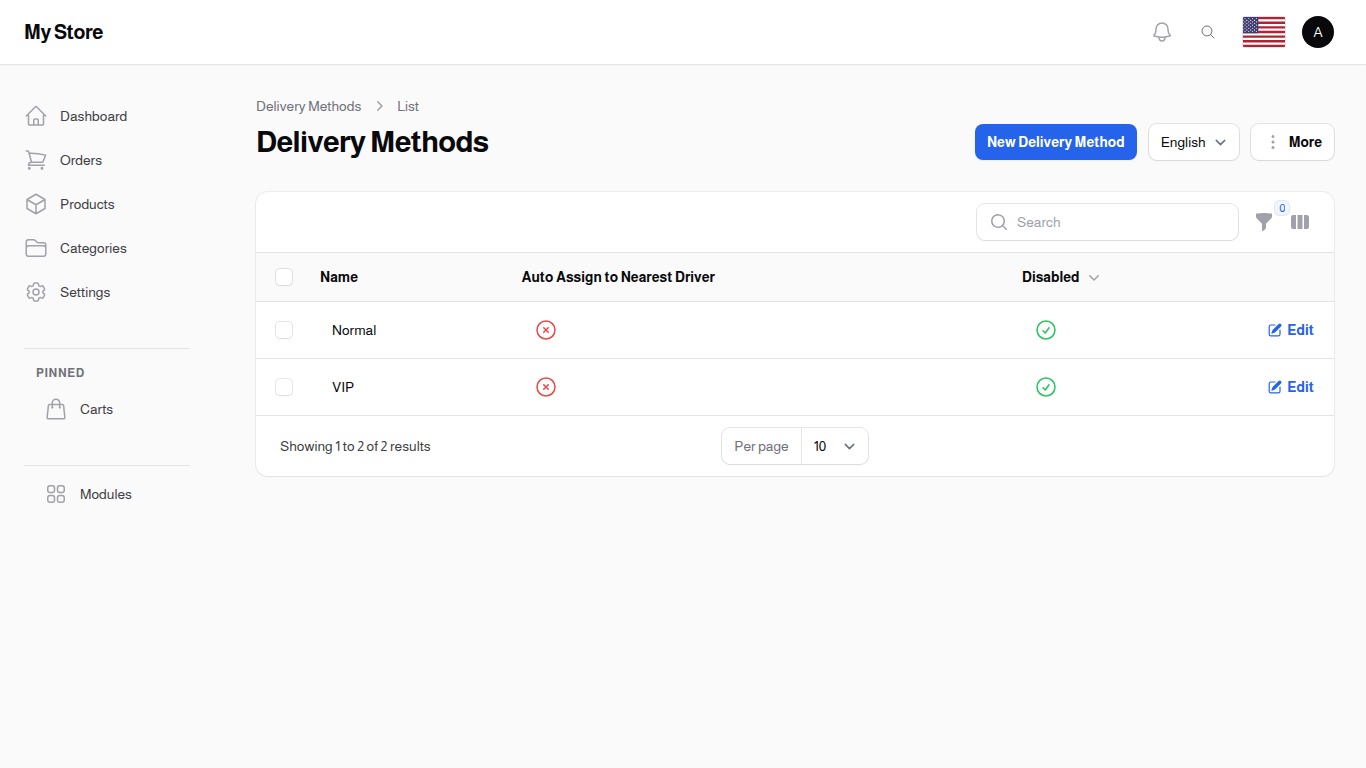The image size is (1366, 768).
Task: Open the per page results dropdown
Action: [835, 446]
